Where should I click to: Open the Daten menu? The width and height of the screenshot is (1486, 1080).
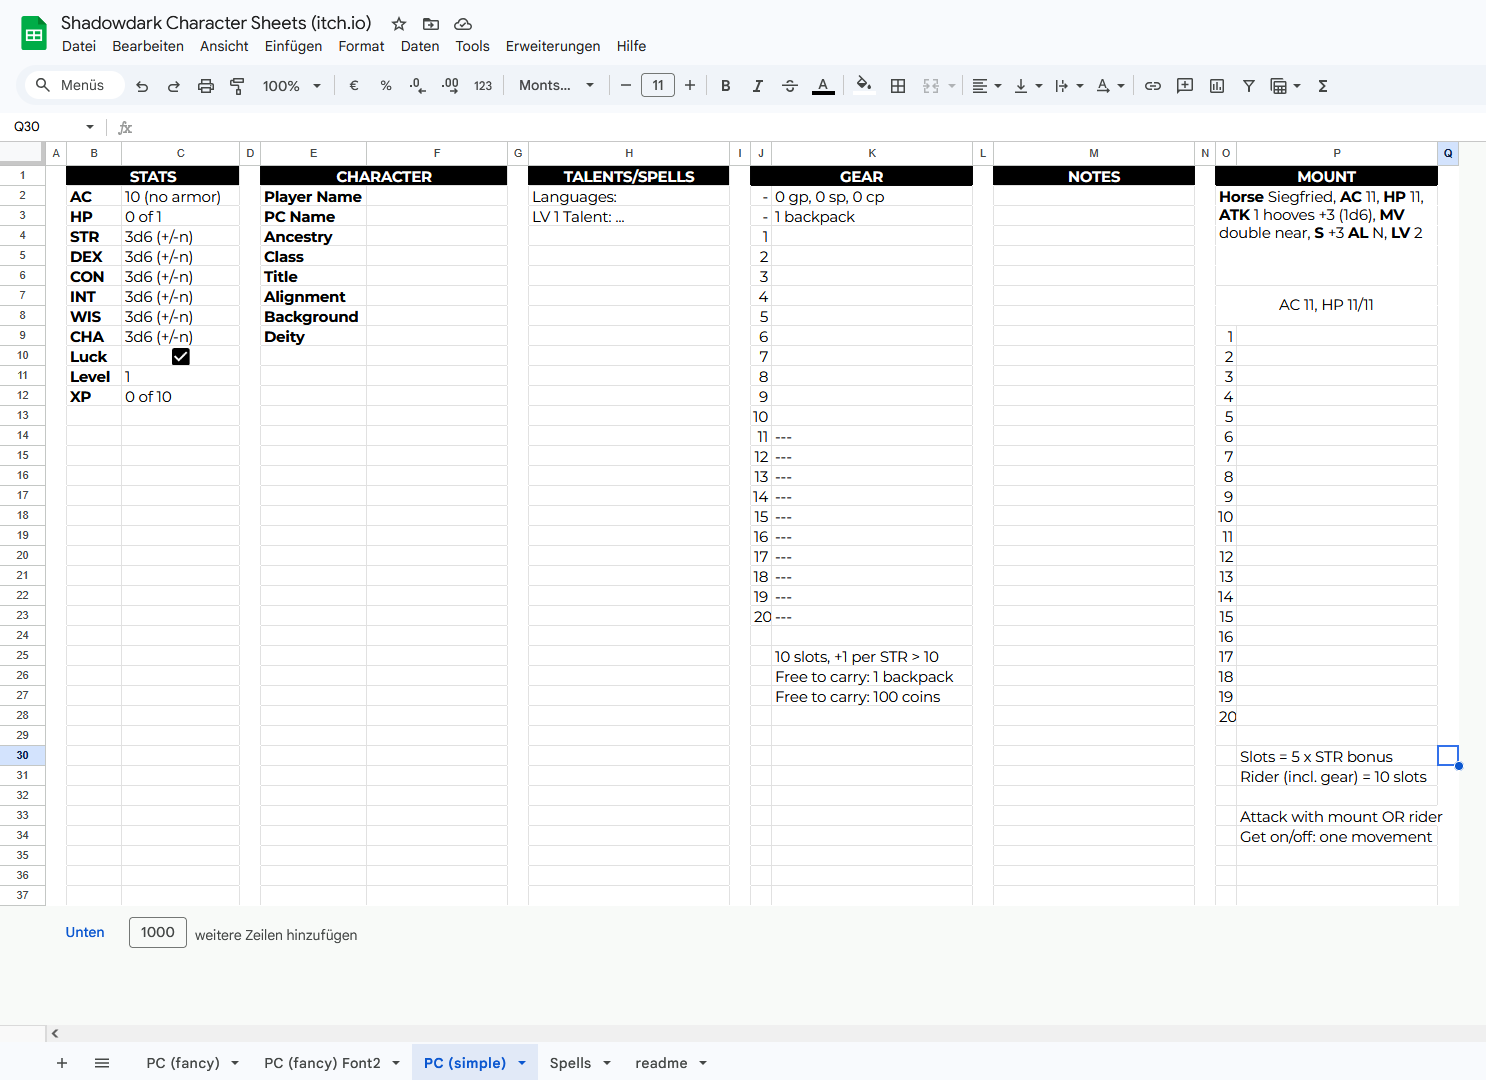[x=420, y=46]
